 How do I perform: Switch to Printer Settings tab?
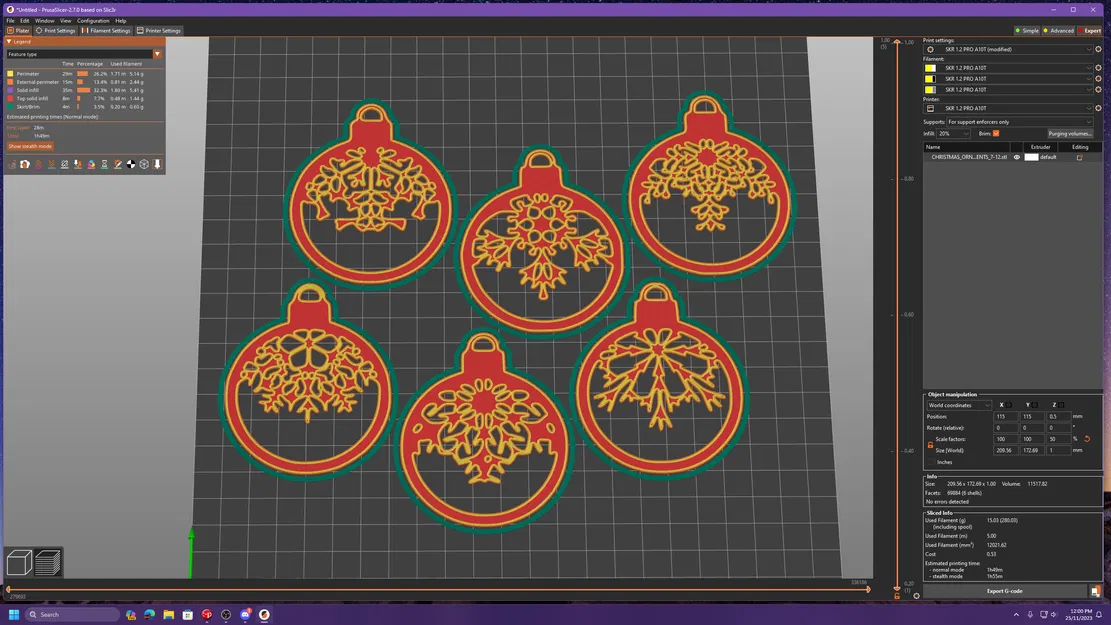coord(159,30)
